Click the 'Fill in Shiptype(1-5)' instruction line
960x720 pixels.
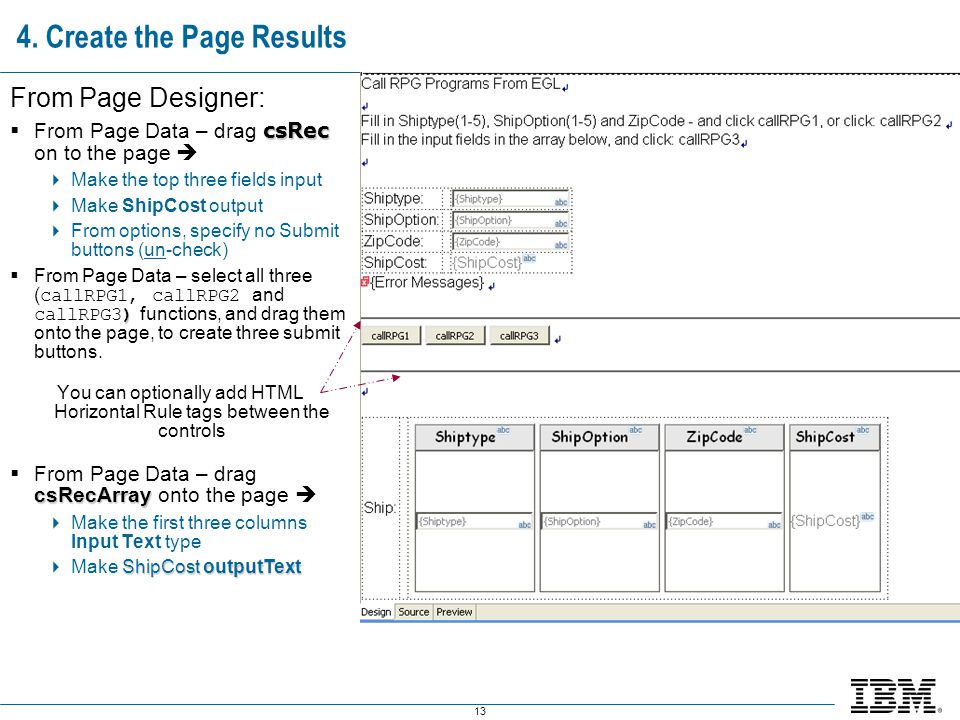click(x=651, y=121)
